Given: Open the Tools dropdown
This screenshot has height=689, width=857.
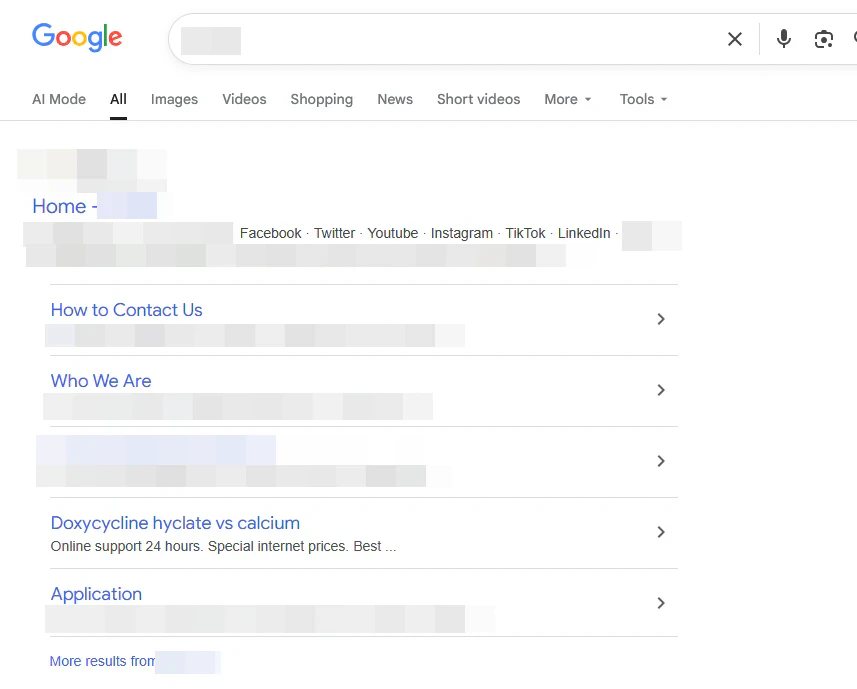Looking at the screenshot, I should (x=643, y=99).
